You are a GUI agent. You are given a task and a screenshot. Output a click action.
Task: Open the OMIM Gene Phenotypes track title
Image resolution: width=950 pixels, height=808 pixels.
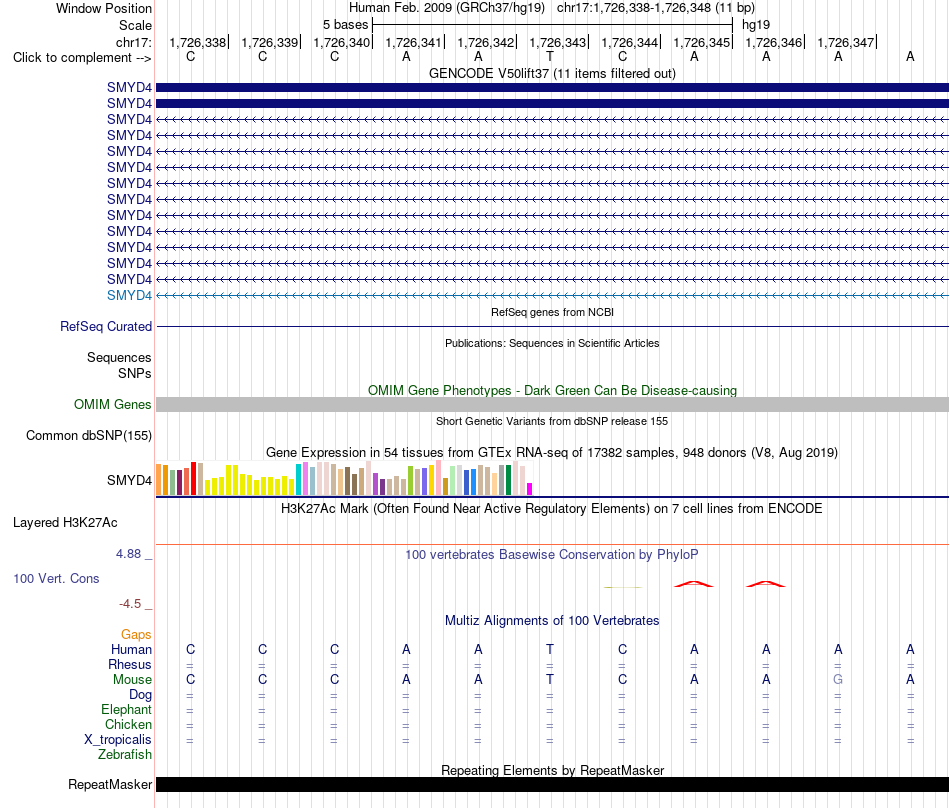(x=552, y=391)
